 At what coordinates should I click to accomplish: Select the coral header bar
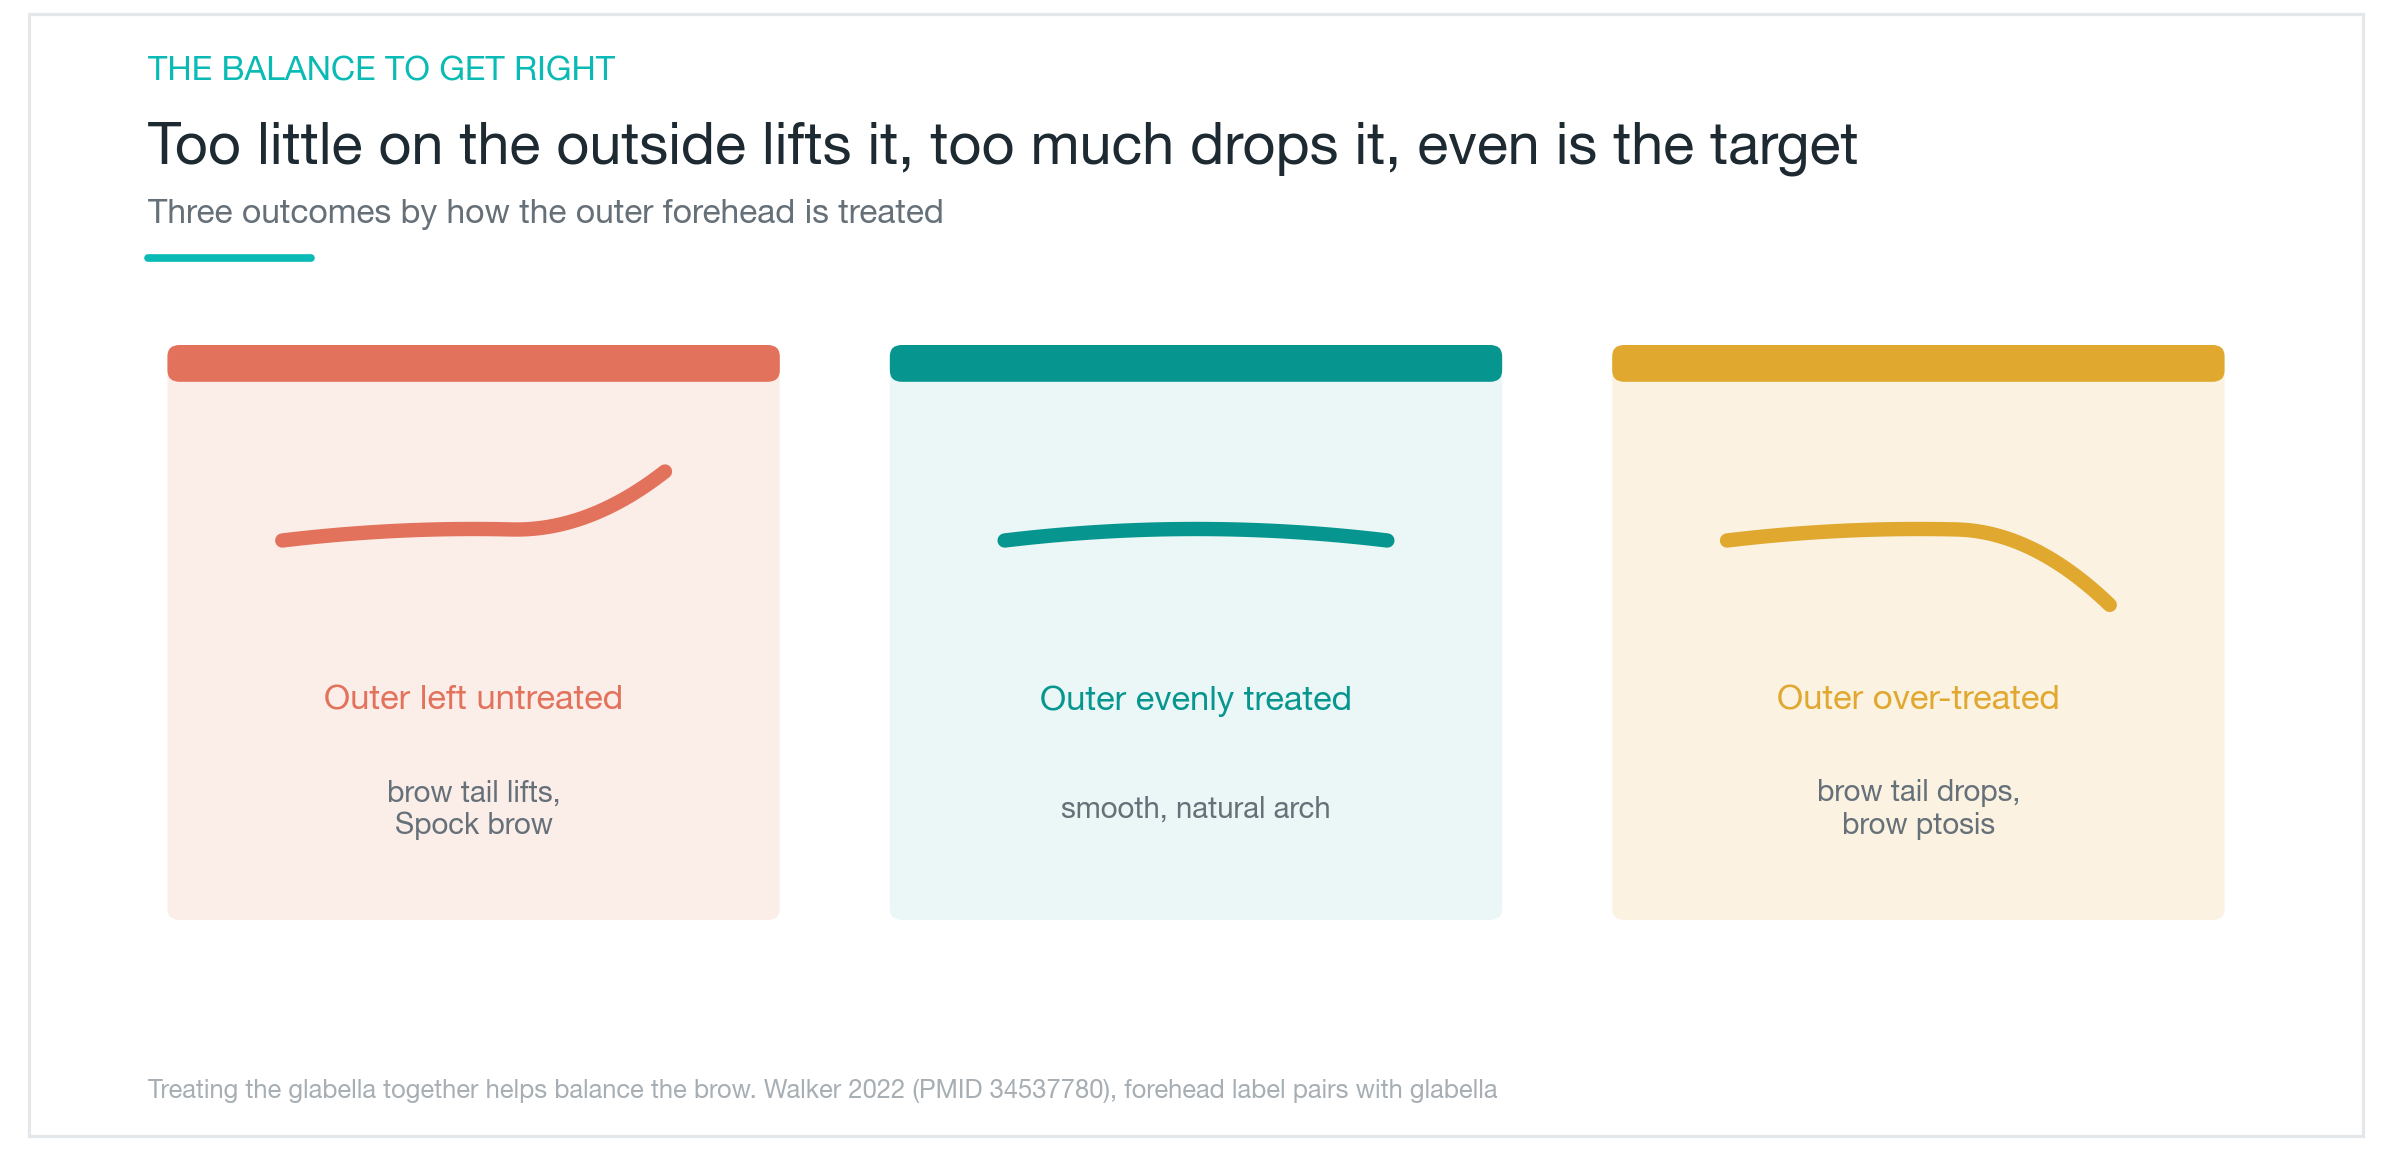[473, 363]
